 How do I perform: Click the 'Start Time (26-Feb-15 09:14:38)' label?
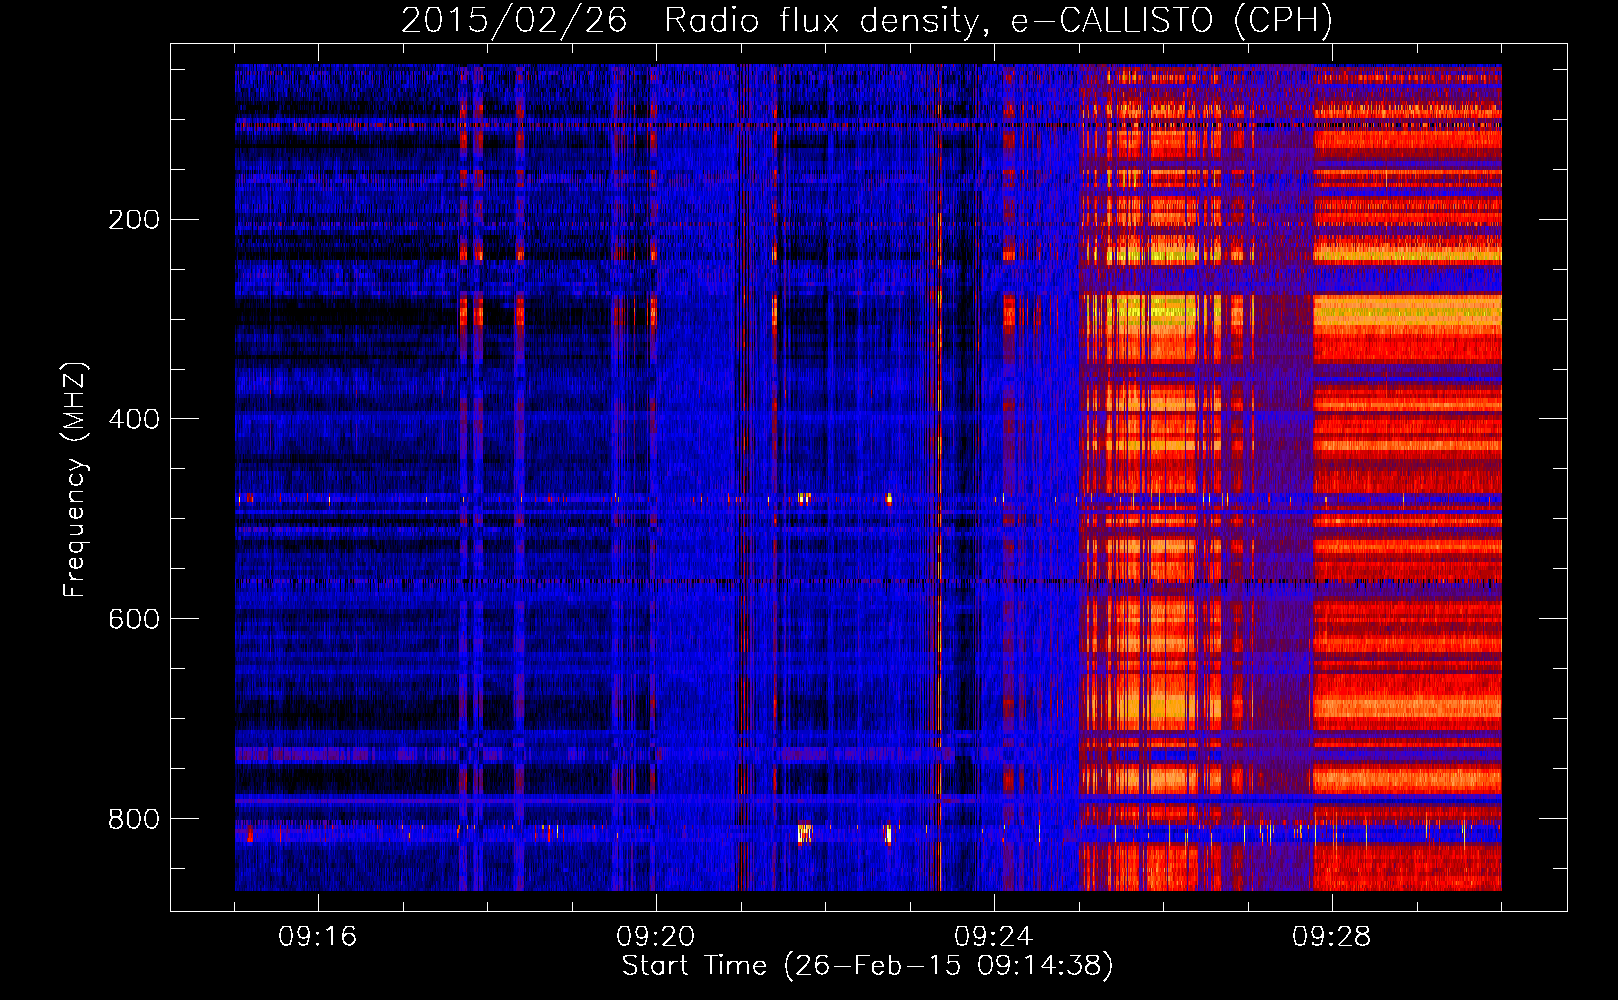click(x=867, y=966)
